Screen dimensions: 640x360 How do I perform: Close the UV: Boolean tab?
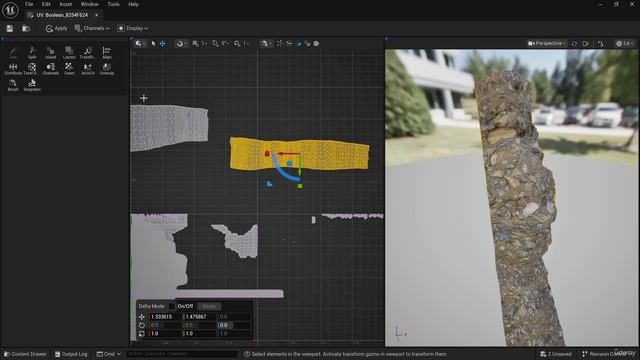[x=96, y=15]
